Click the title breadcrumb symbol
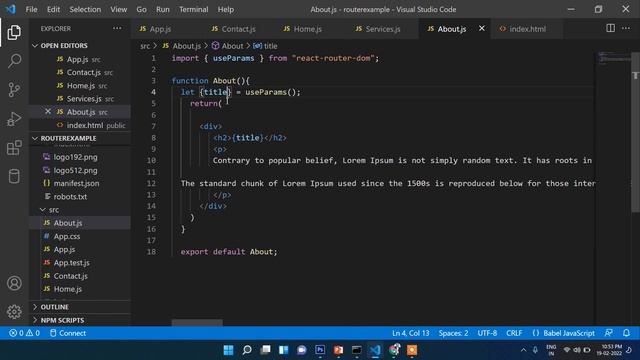This screenshot has height=360, width=640. 265,46
